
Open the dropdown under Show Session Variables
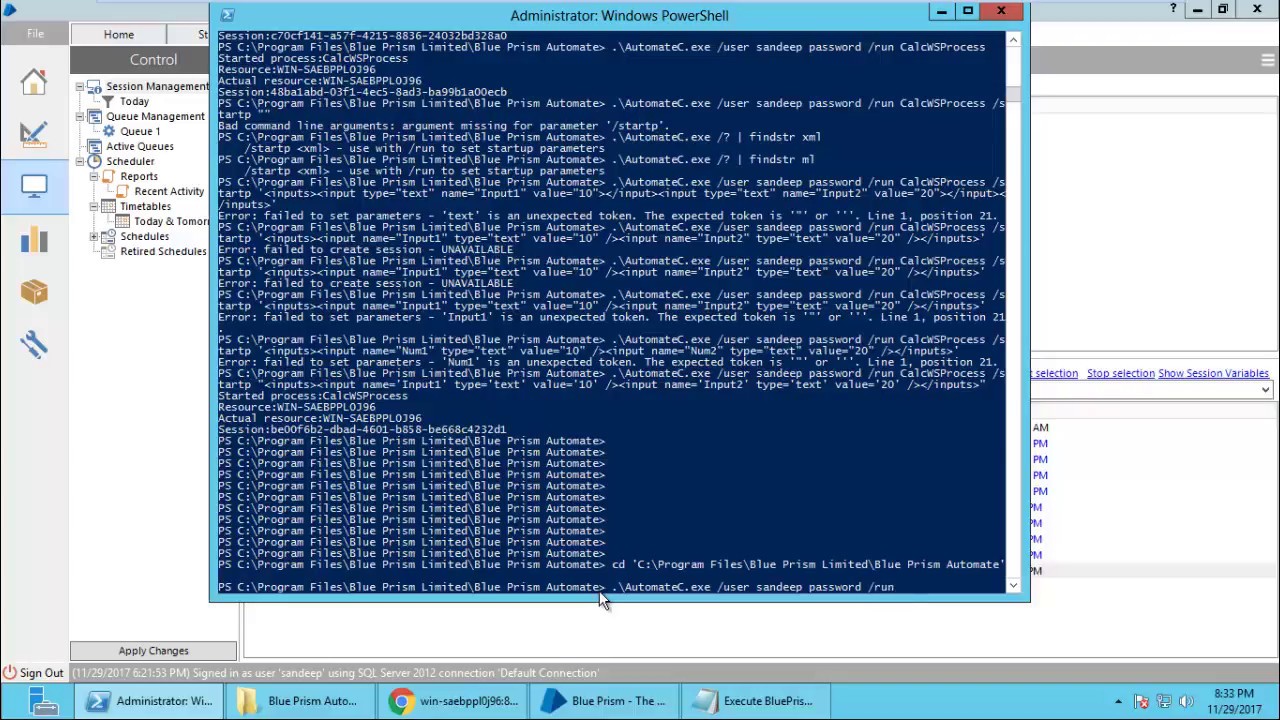point(1265,390)
